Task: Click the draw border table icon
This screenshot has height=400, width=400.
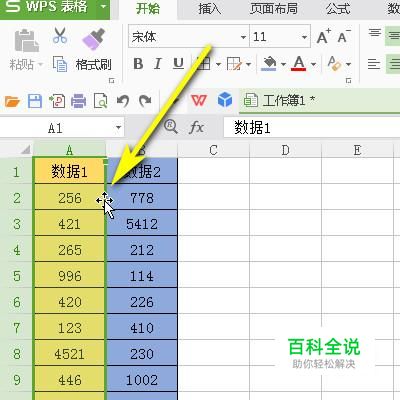Action: (234, 64)
